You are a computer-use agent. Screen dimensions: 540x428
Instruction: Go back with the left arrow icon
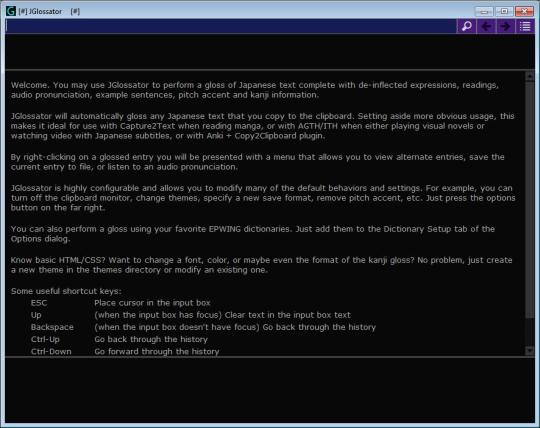click(486, 26)
